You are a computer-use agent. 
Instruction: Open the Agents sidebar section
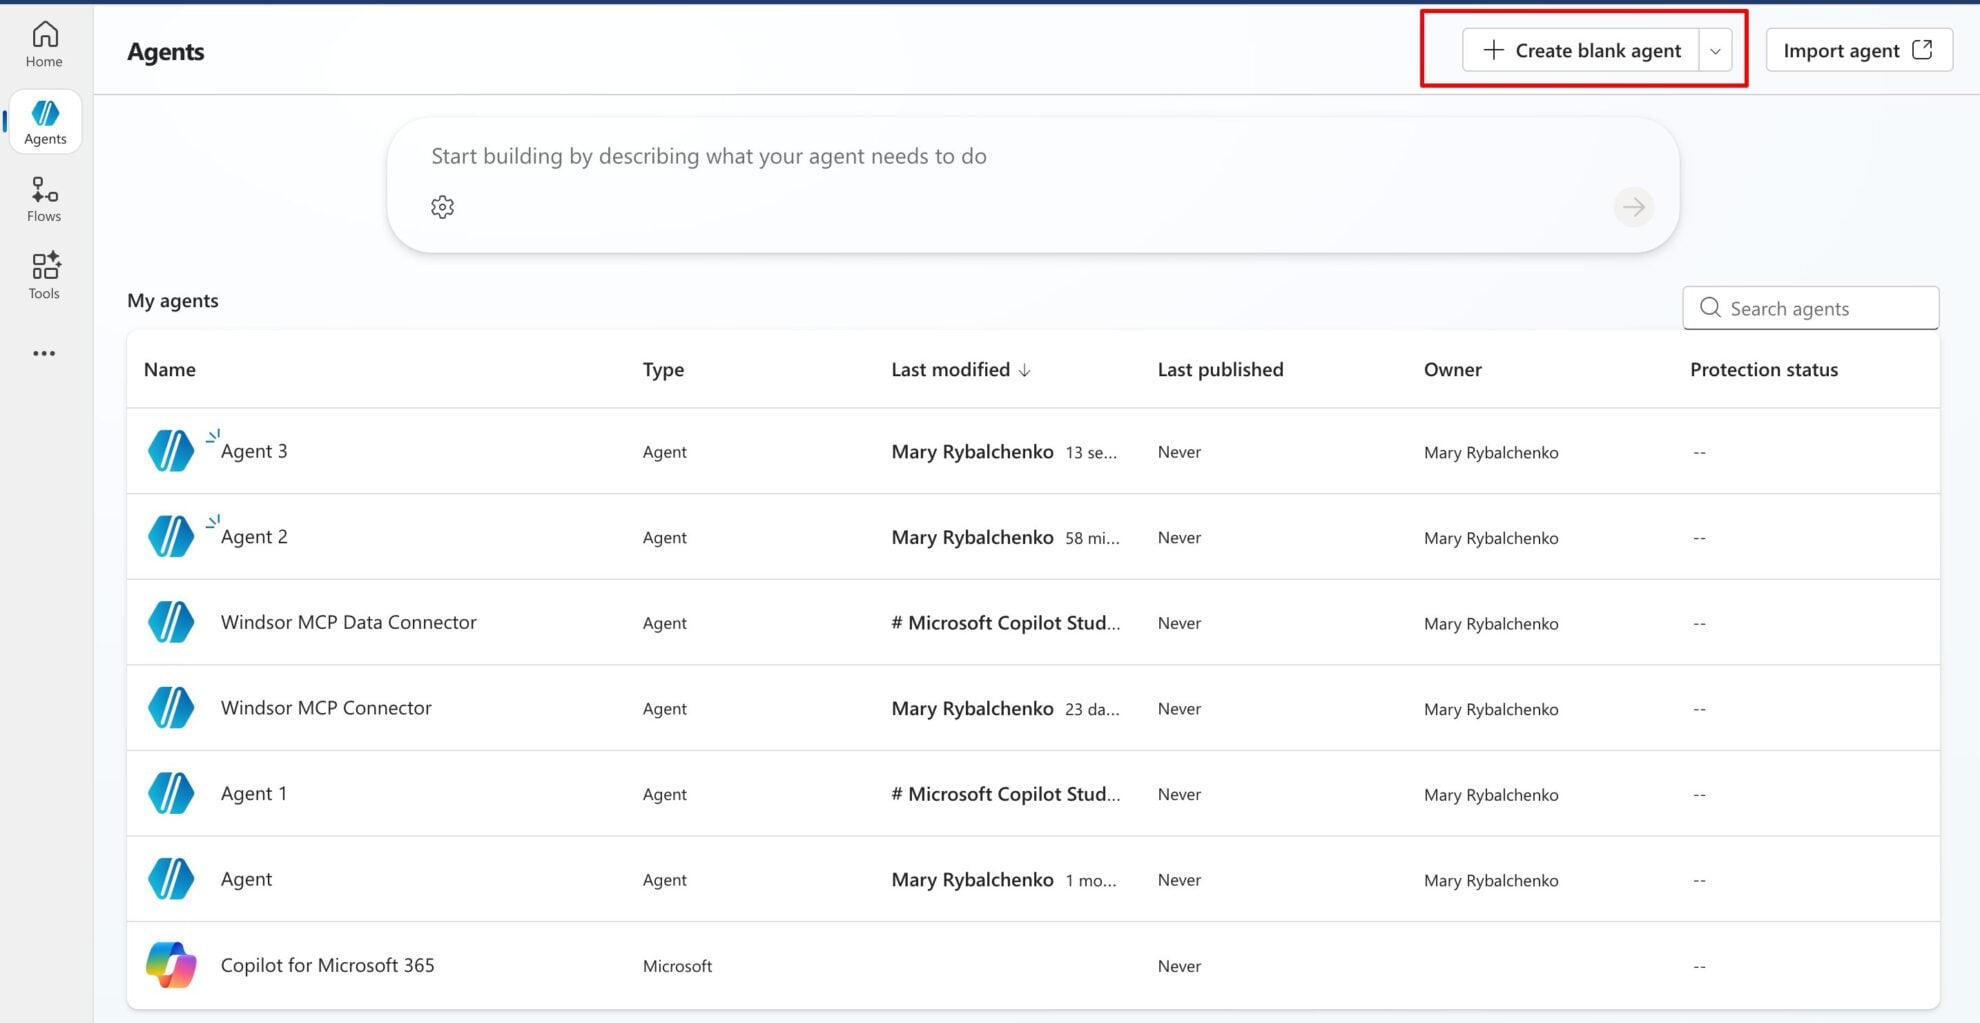(x=45, y=122)
